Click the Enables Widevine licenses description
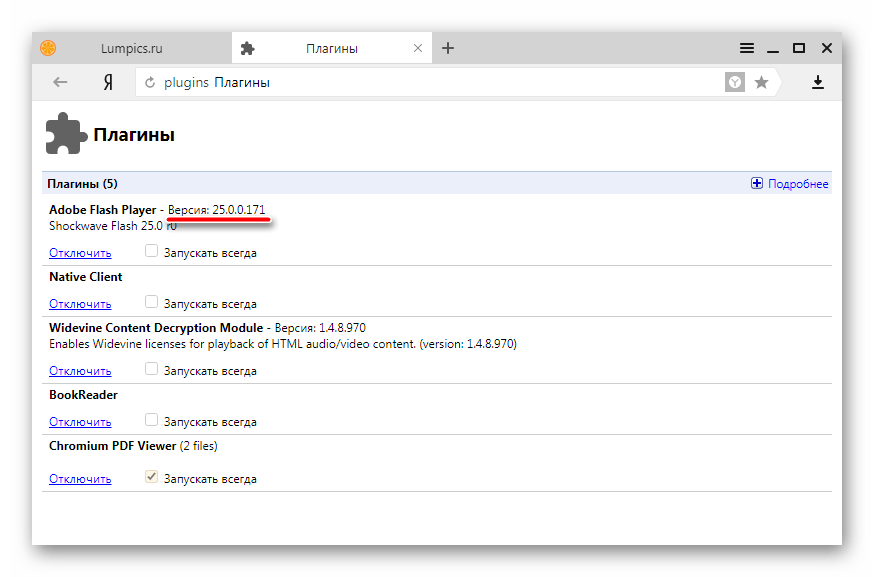The height and width of the screenshot is (577, 874). [283, 344]
